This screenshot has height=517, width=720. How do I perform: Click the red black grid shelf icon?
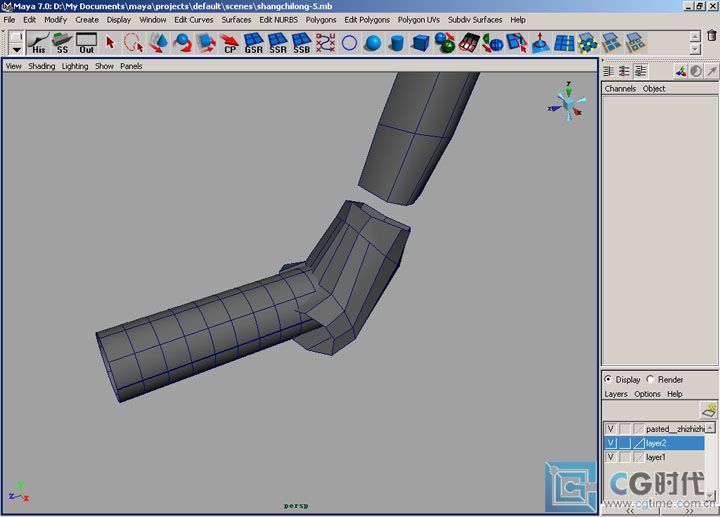[469, 43]
